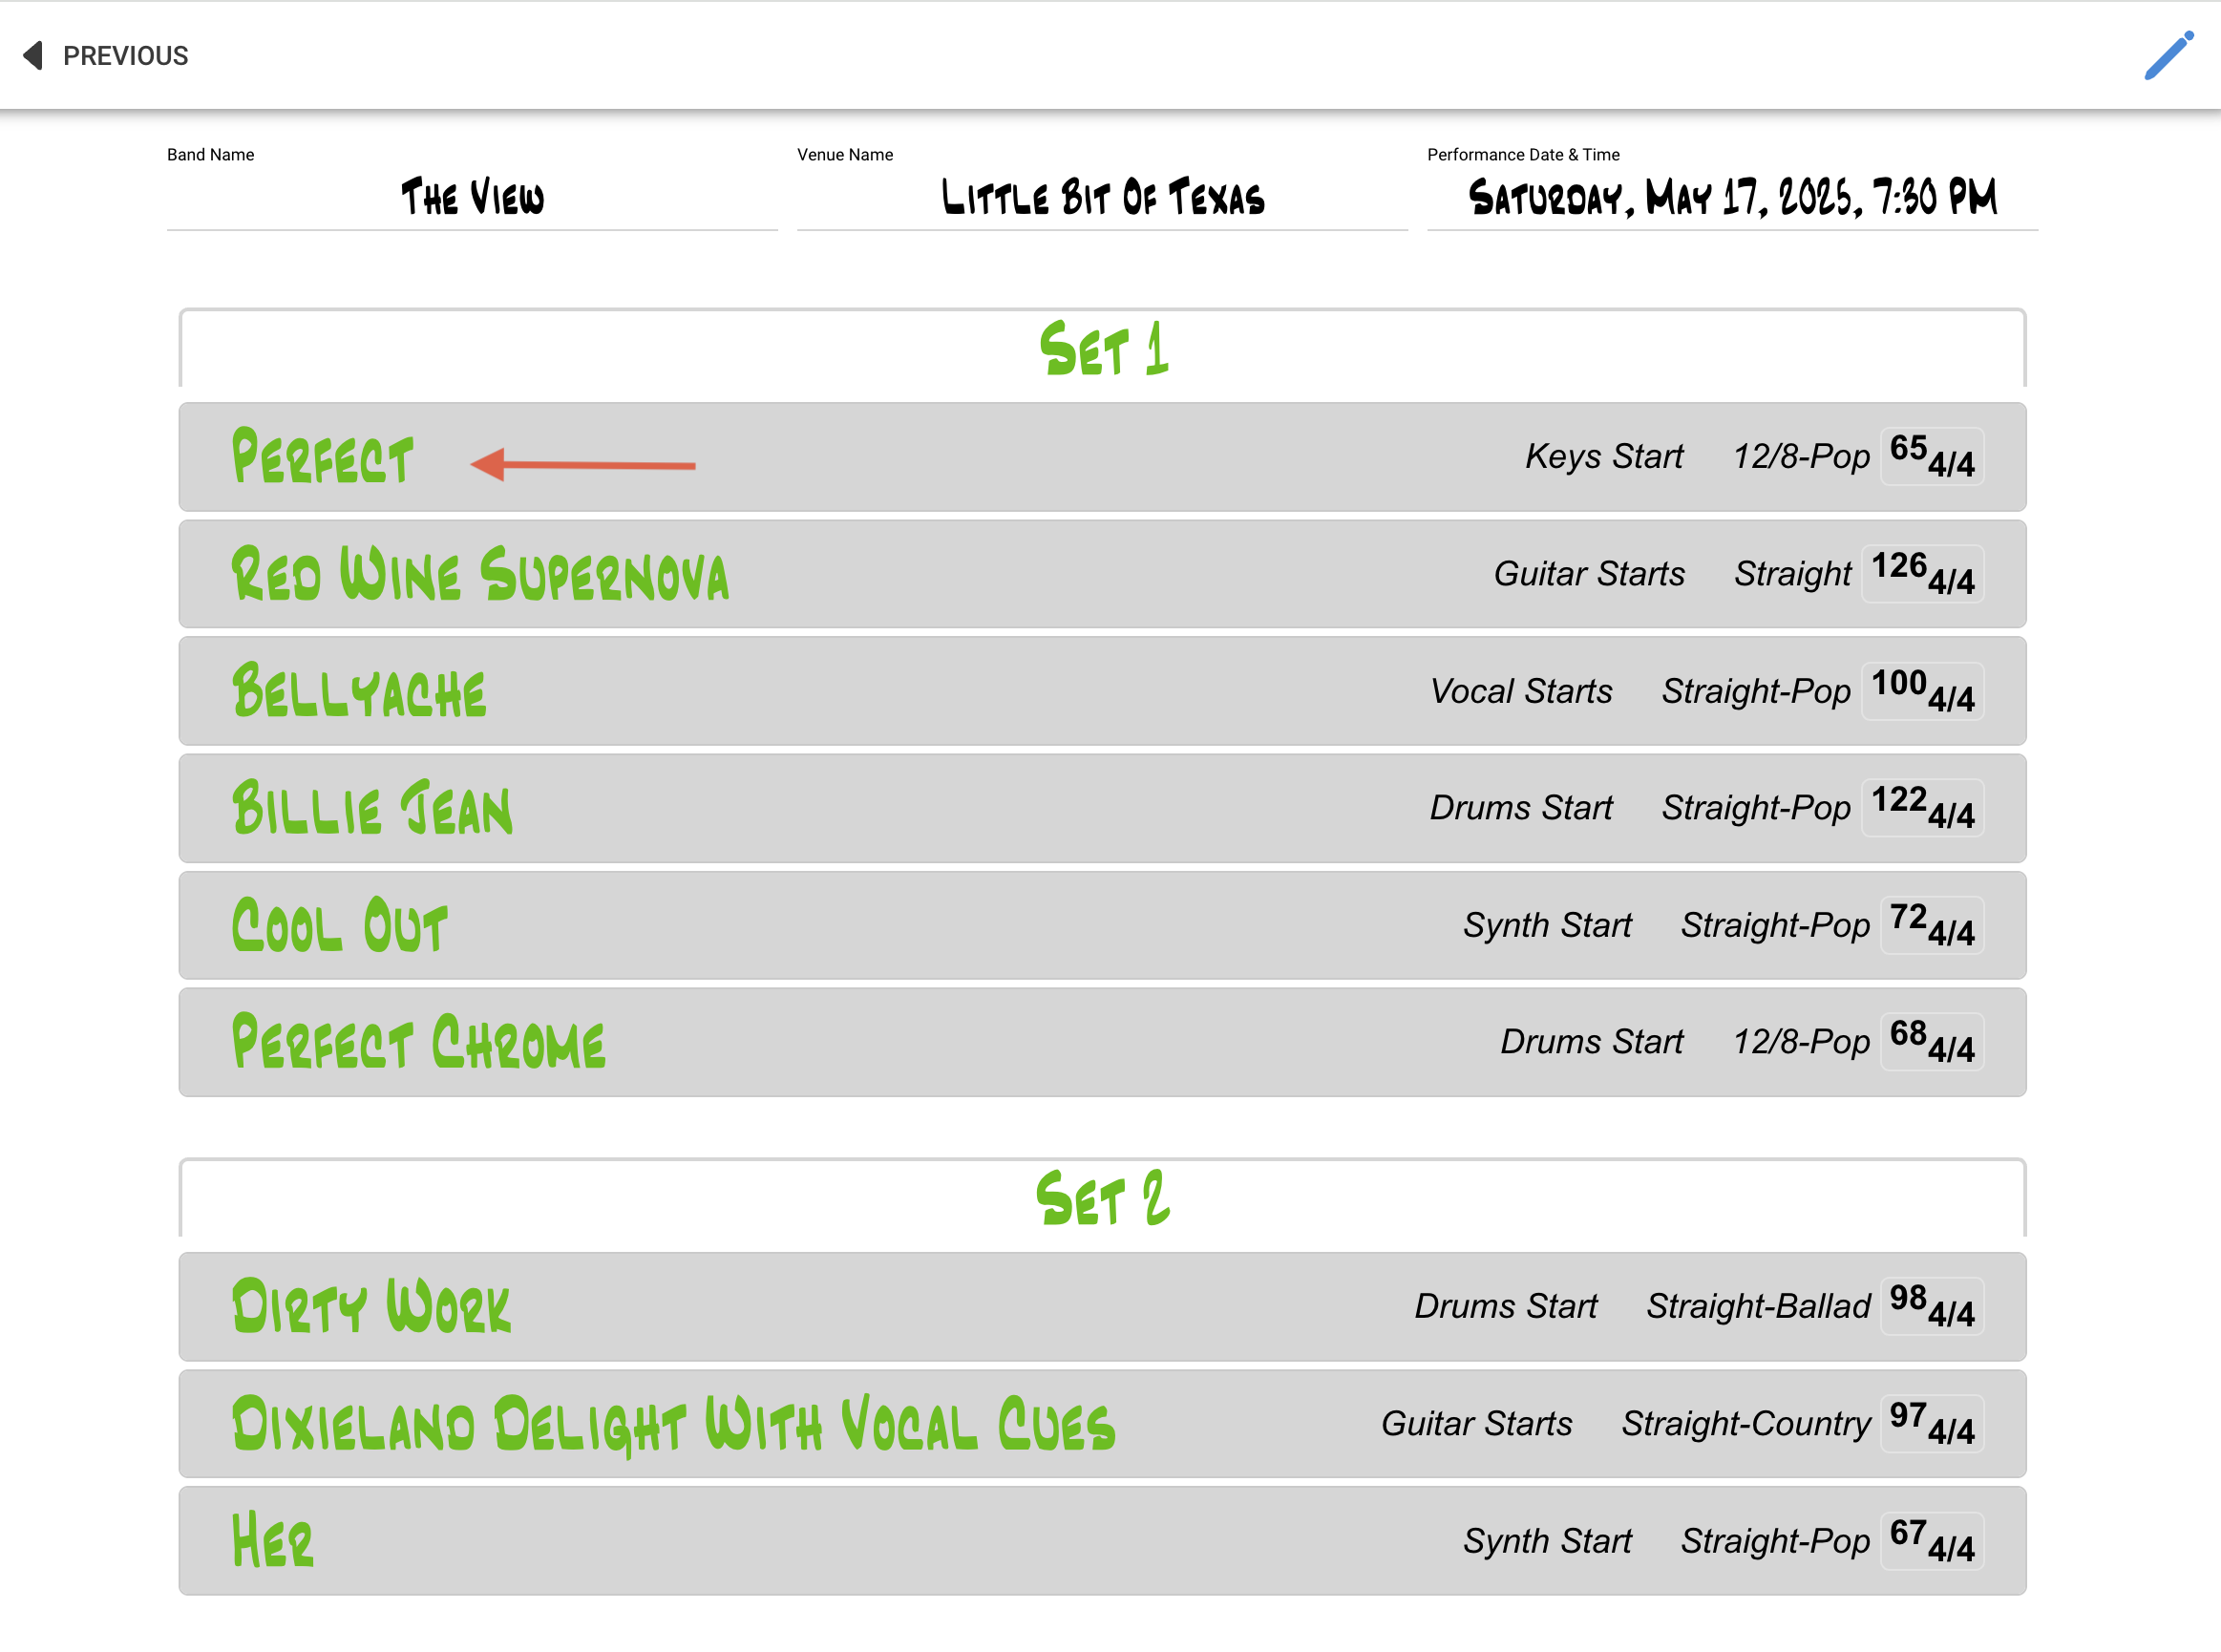Viewport: 2221px width, 1652px height.
Task: Click the Band Name field showing The View
Action: pyautogui.click(x=471, y=198)
